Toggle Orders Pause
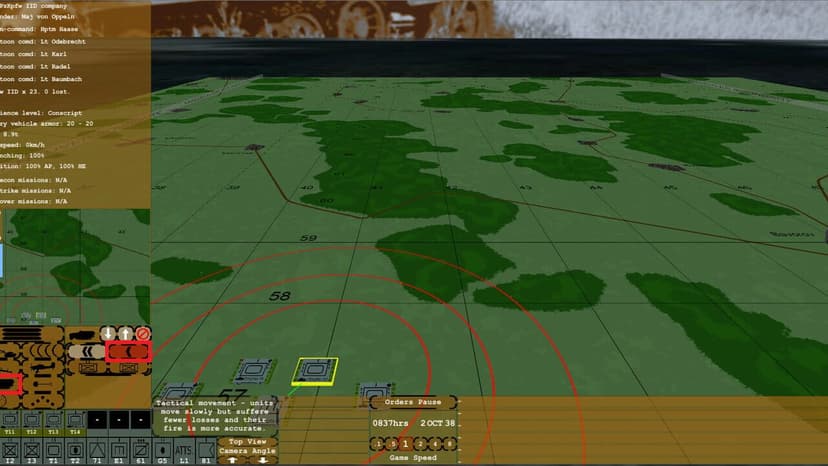Screen dimensions: 828x466 (x=413, y=402)
